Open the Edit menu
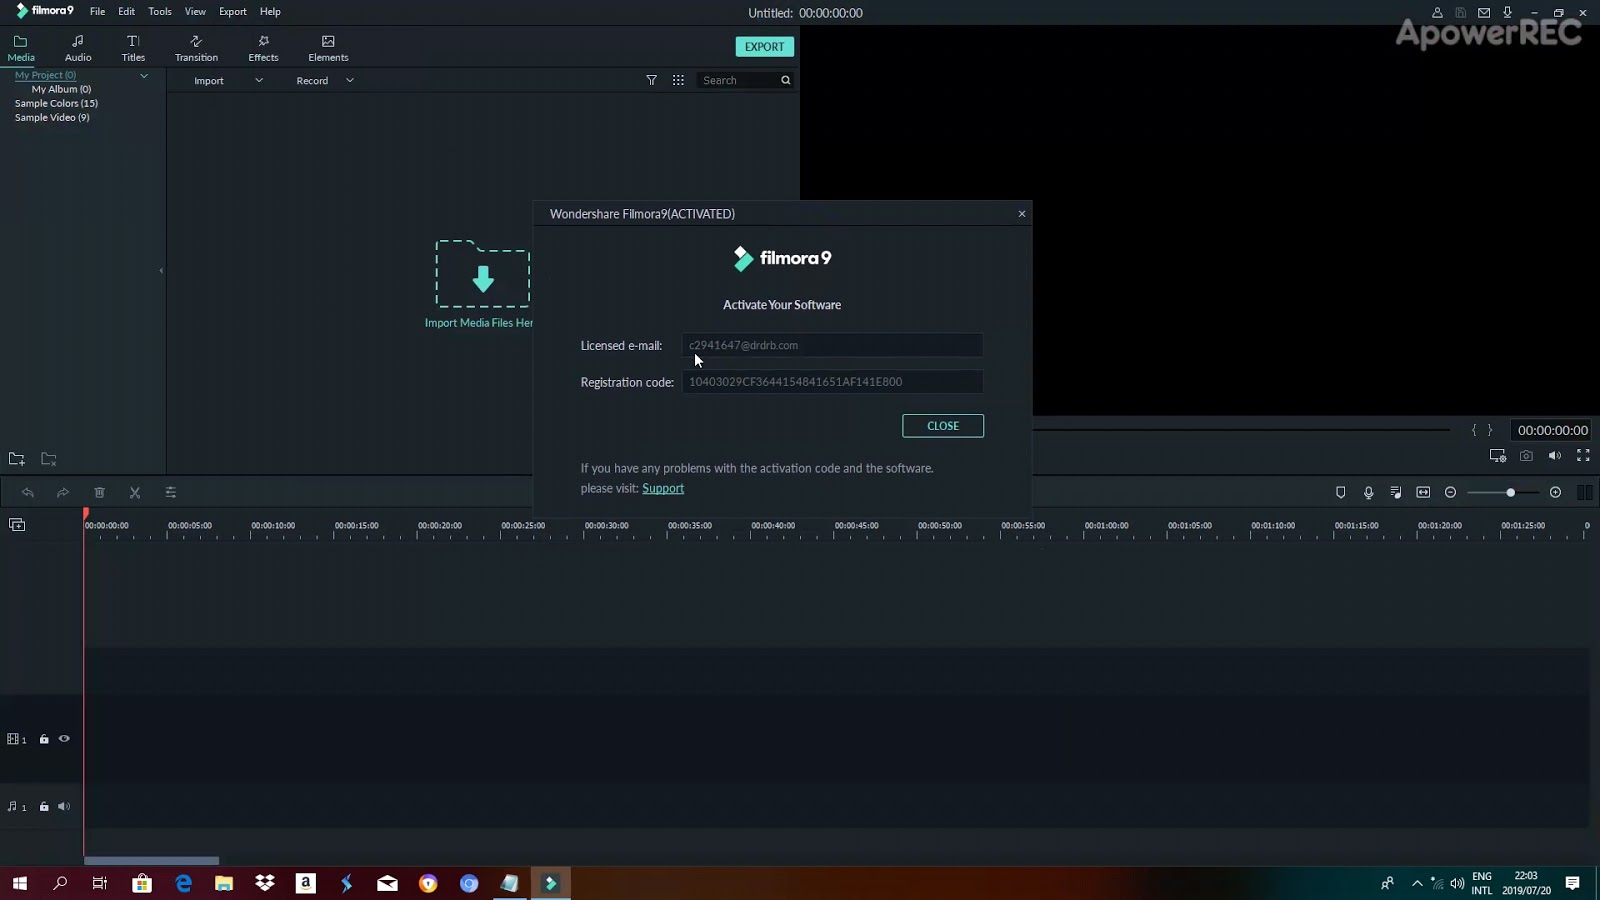 [x=126, y=12]
